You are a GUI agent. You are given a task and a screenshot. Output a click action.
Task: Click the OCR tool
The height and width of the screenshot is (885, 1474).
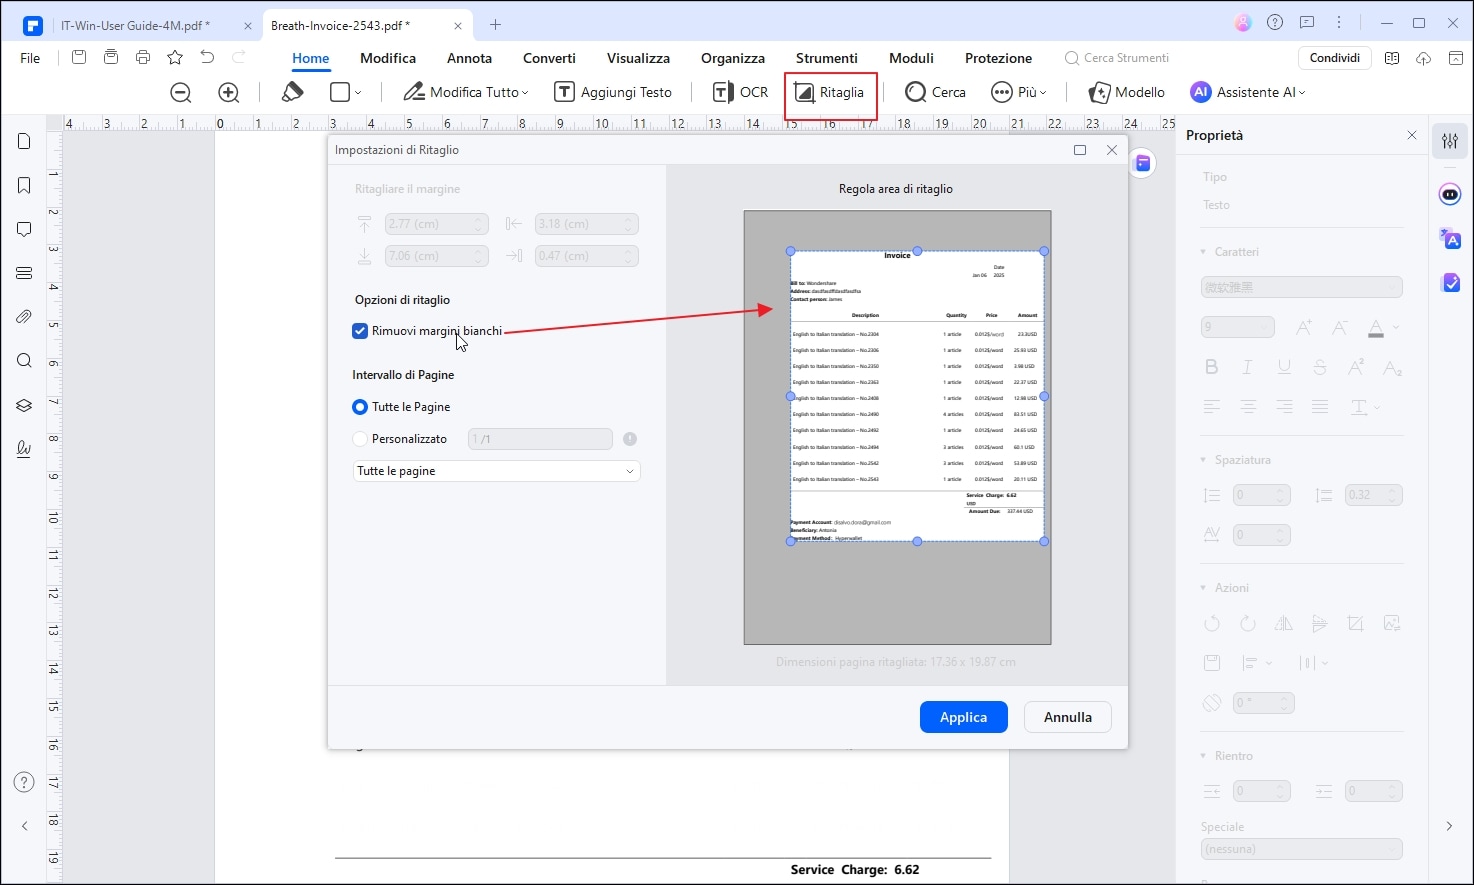click(741, 92)
